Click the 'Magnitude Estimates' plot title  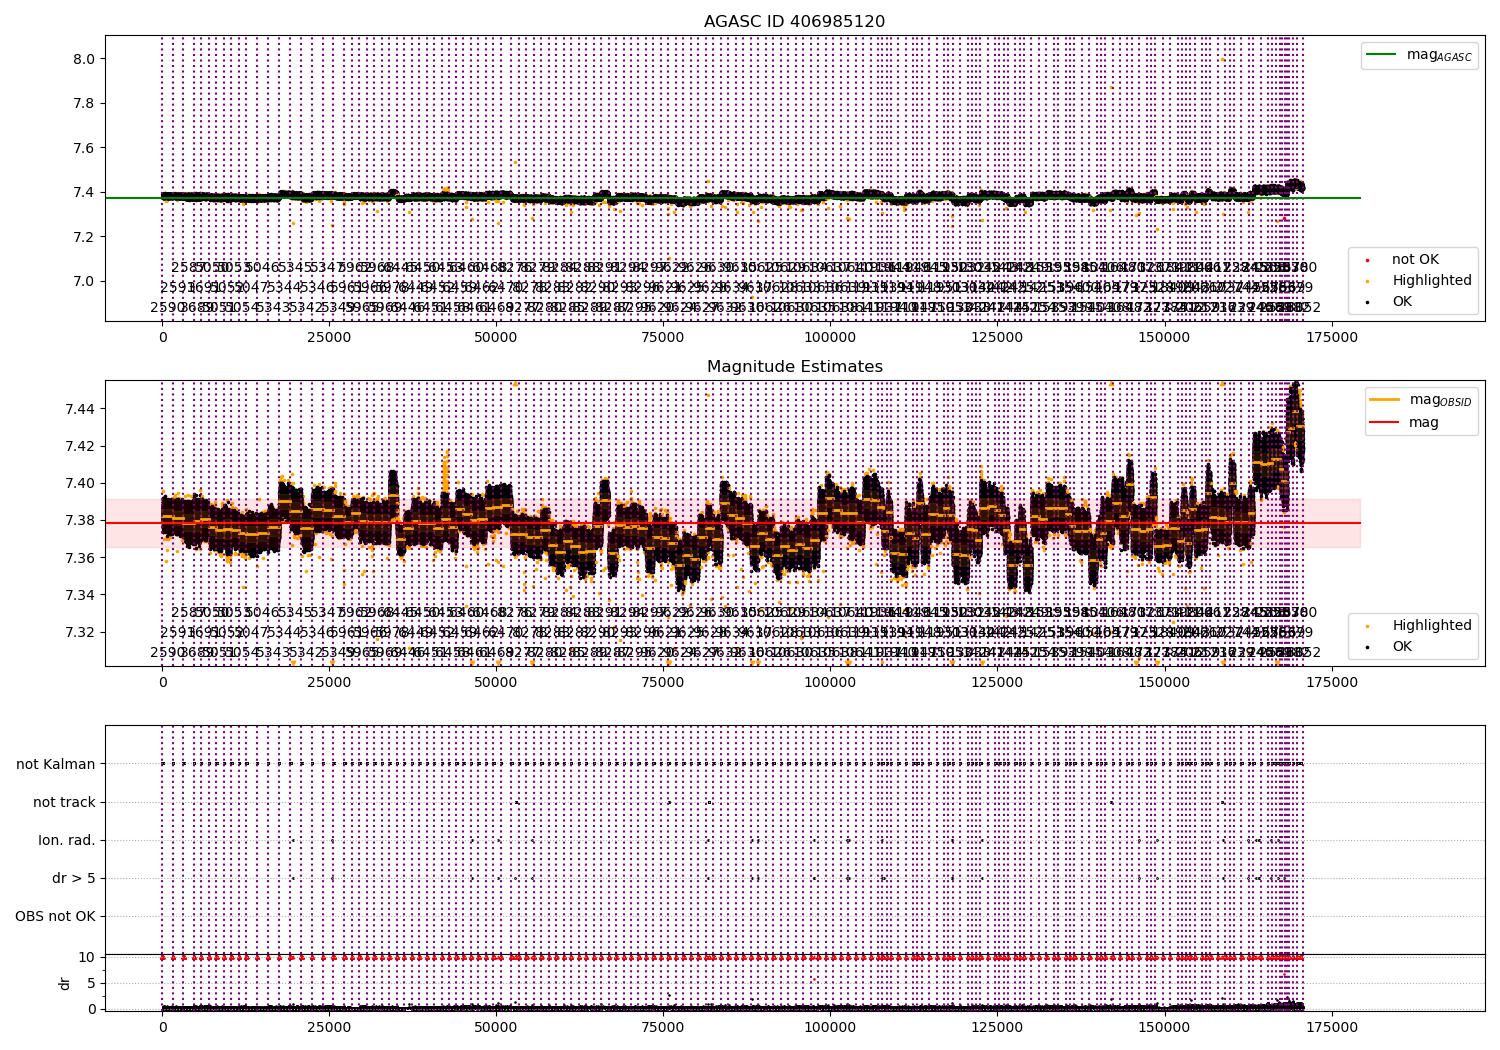tap(794, 367)
